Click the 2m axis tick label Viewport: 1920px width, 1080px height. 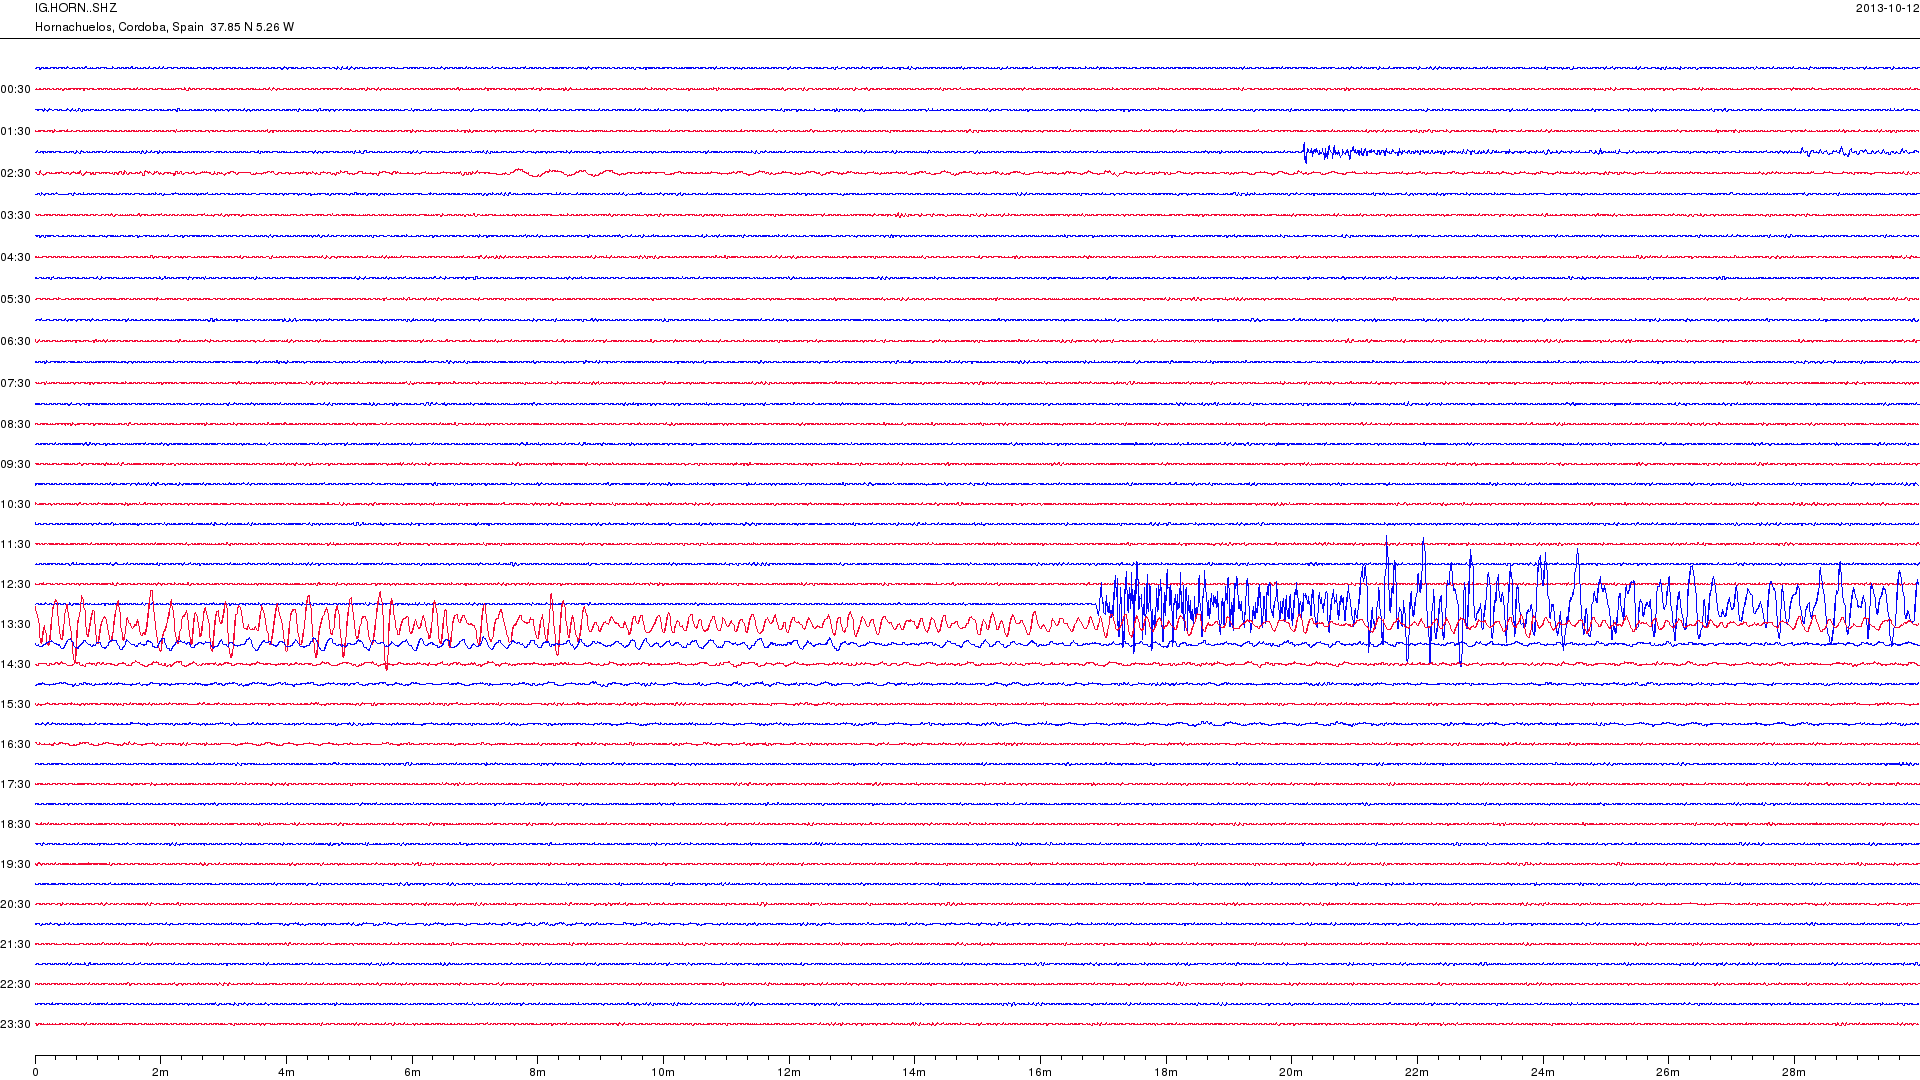click(161, 1072)
